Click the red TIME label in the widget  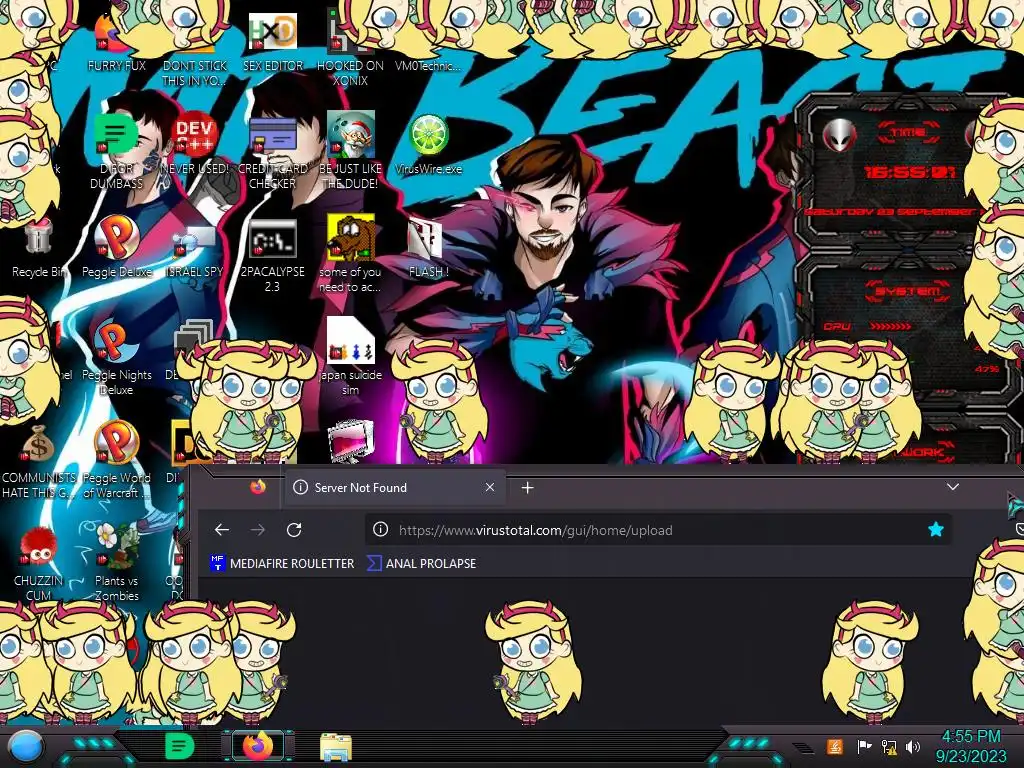tap(908, 132)
